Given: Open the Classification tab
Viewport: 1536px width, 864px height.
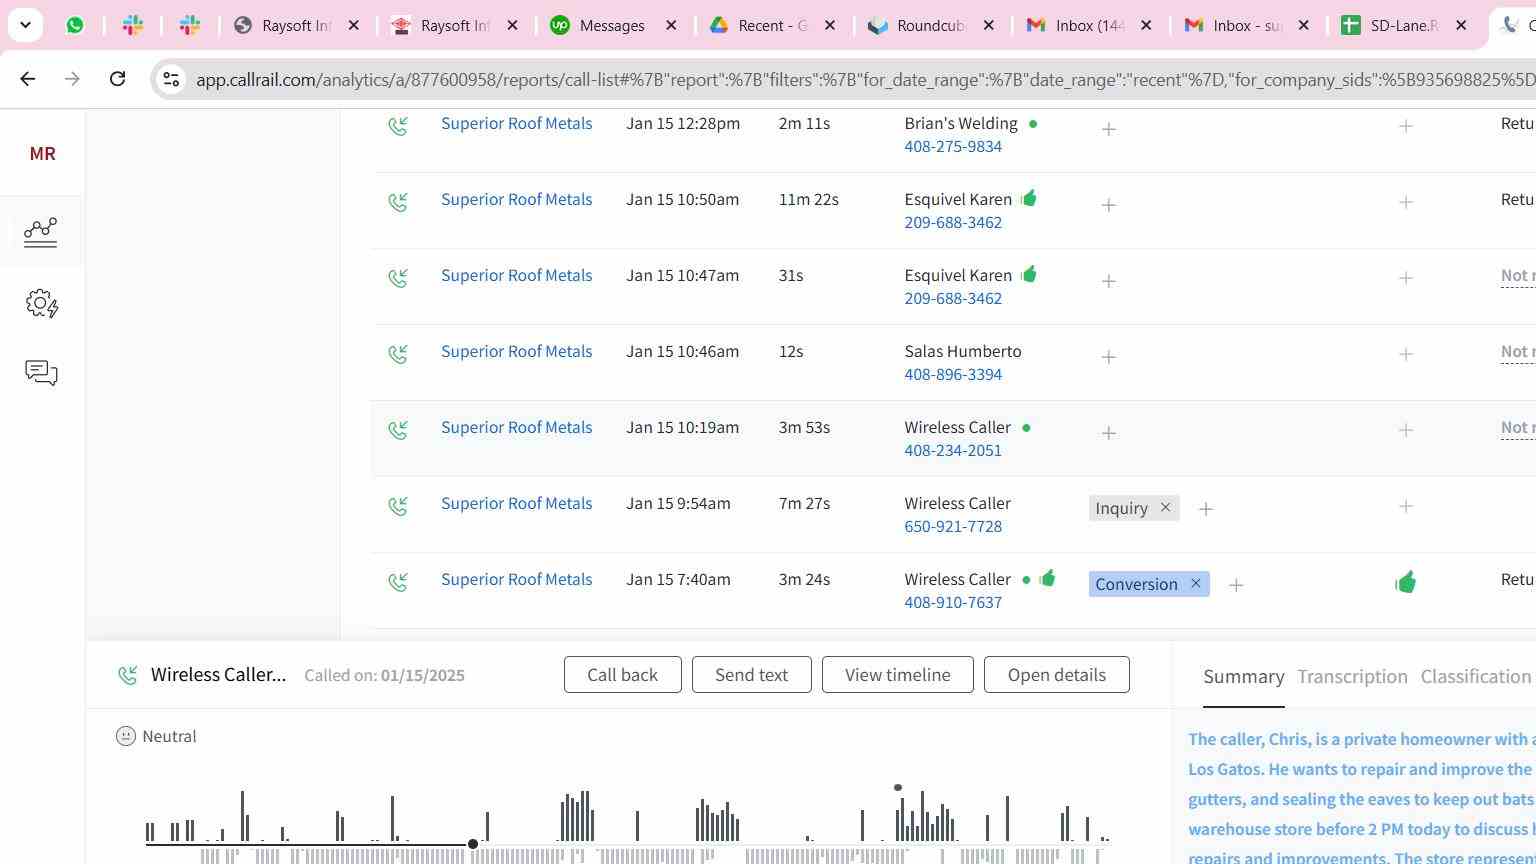Looking at the screenshot, I should click(x=1476, y=676).
